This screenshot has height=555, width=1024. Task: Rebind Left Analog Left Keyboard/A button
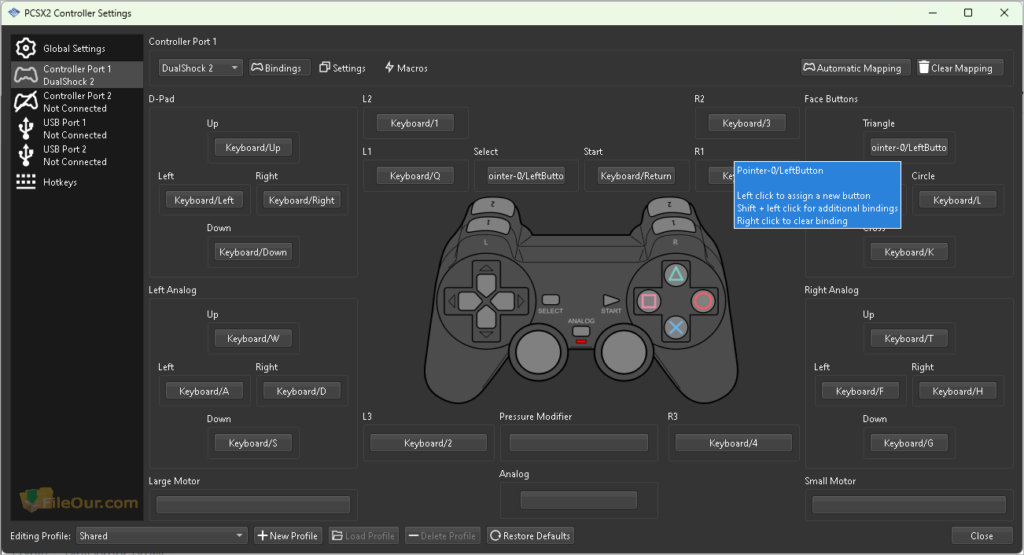[x=204, y=391]
